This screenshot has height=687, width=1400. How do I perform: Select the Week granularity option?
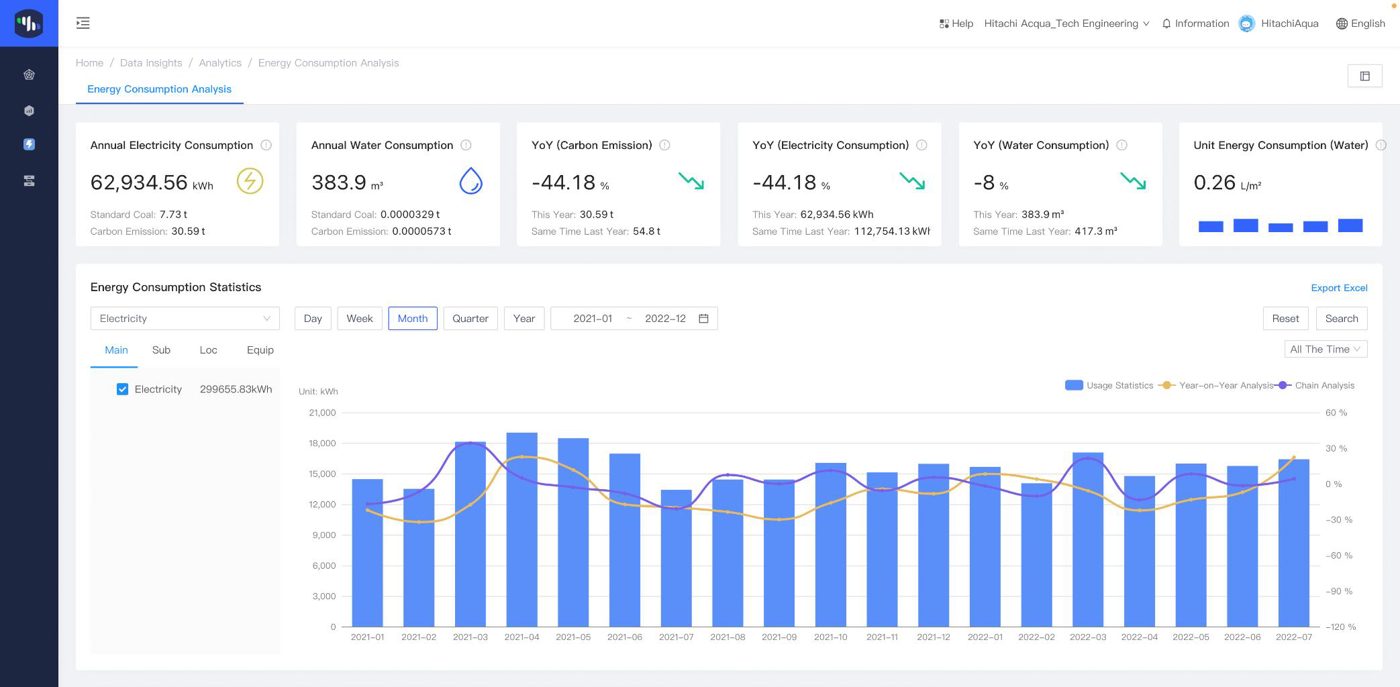360,319
